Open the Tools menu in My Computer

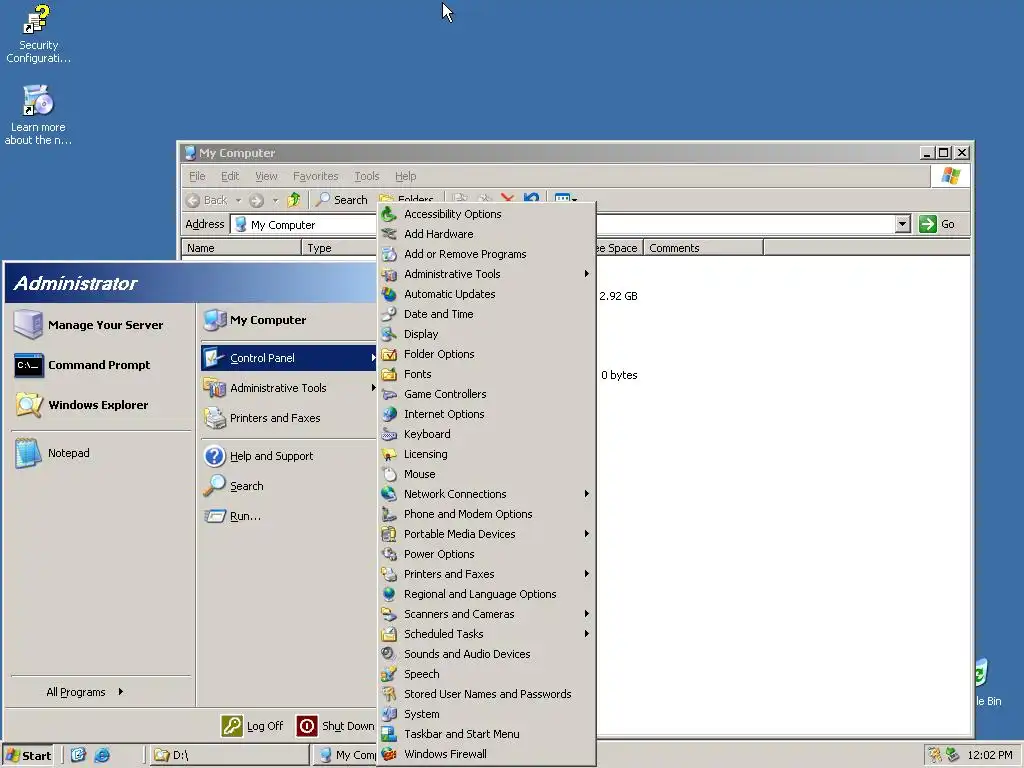[366, 176]
